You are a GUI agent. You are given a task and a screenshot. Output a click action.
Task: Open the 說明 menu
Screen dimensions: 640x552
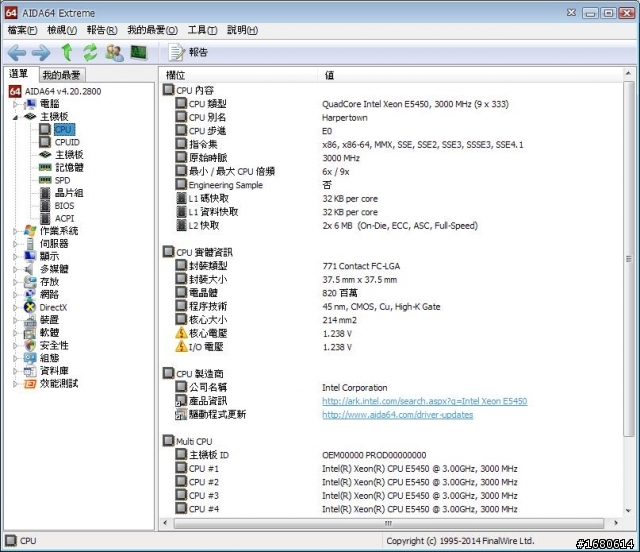pos(242,30)
